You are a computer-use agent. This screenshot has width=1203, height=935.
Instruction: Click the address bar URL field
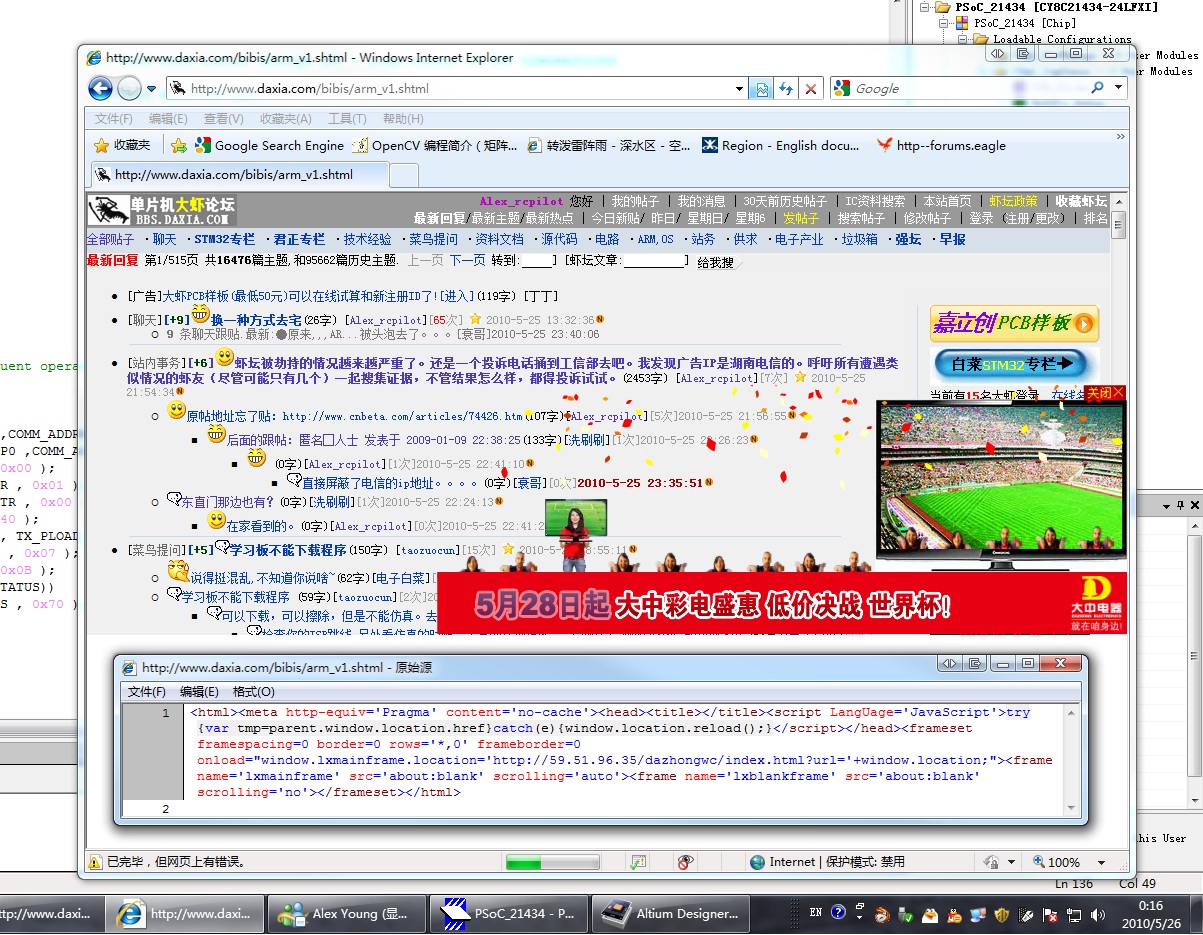pos(458,89)
